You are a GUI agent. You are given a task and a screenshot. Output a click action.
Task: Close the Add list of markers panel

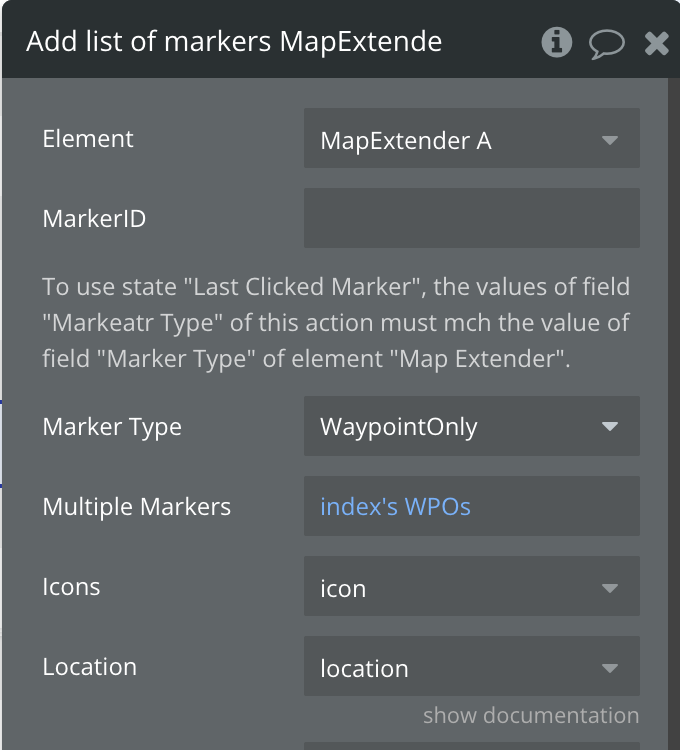656,42
